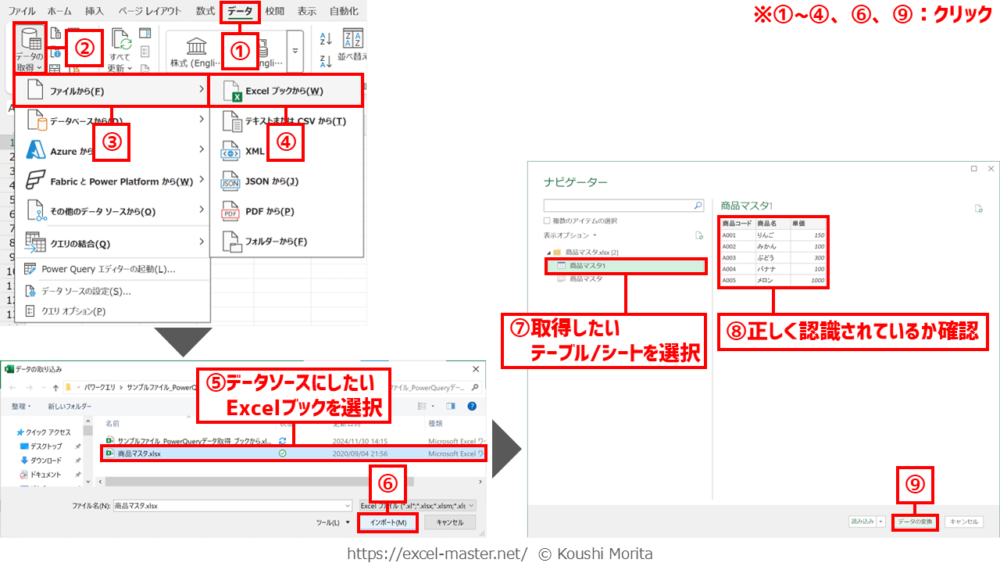
Task: Select the 商品マスタ.xlsx file in list
Action: (140, 454)
